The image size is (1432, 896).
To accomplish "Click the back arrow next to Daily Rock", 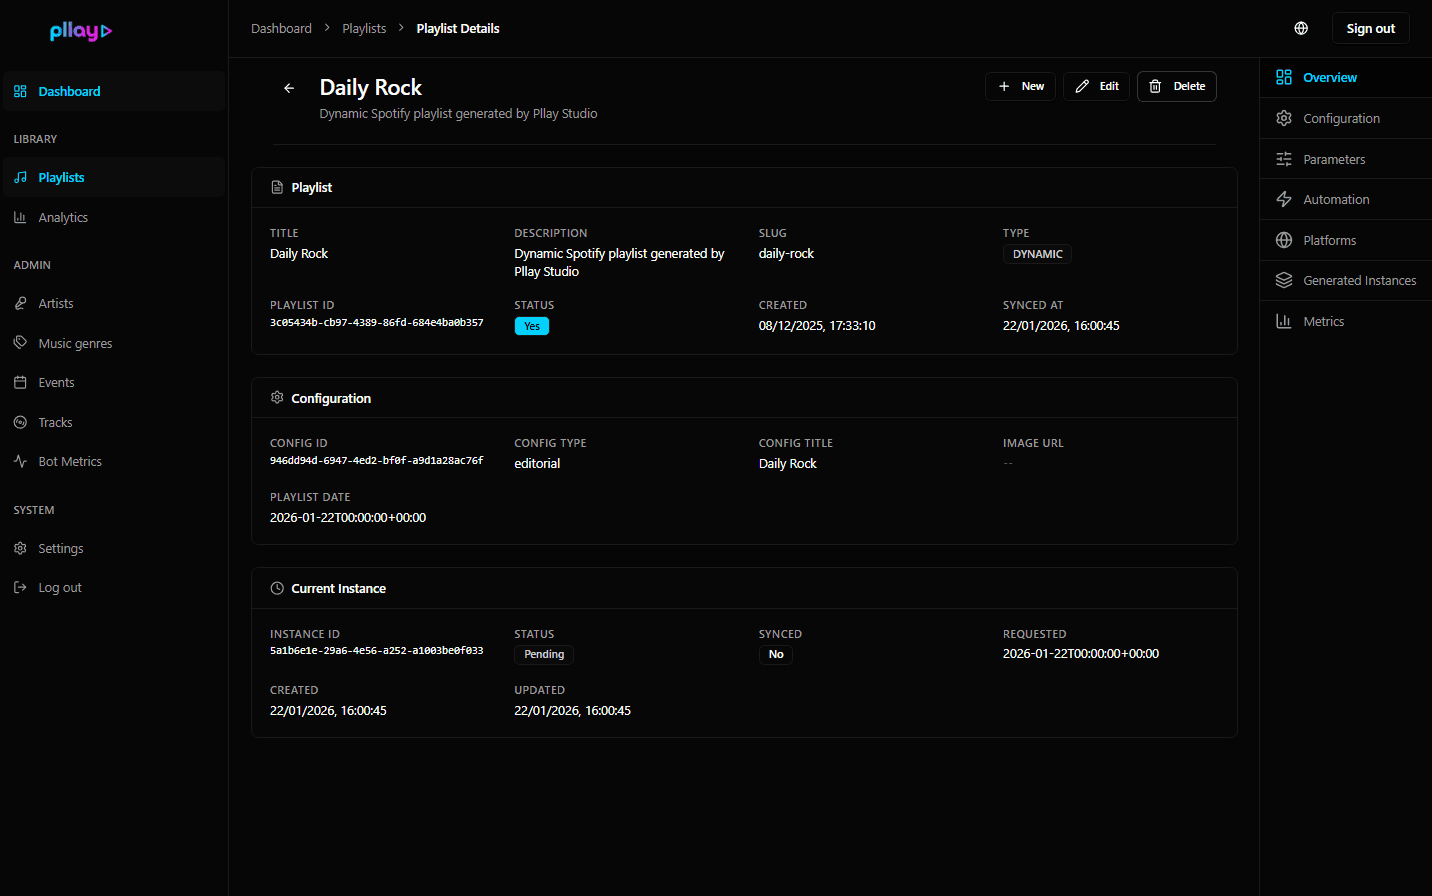I will [x=289, y=88].
